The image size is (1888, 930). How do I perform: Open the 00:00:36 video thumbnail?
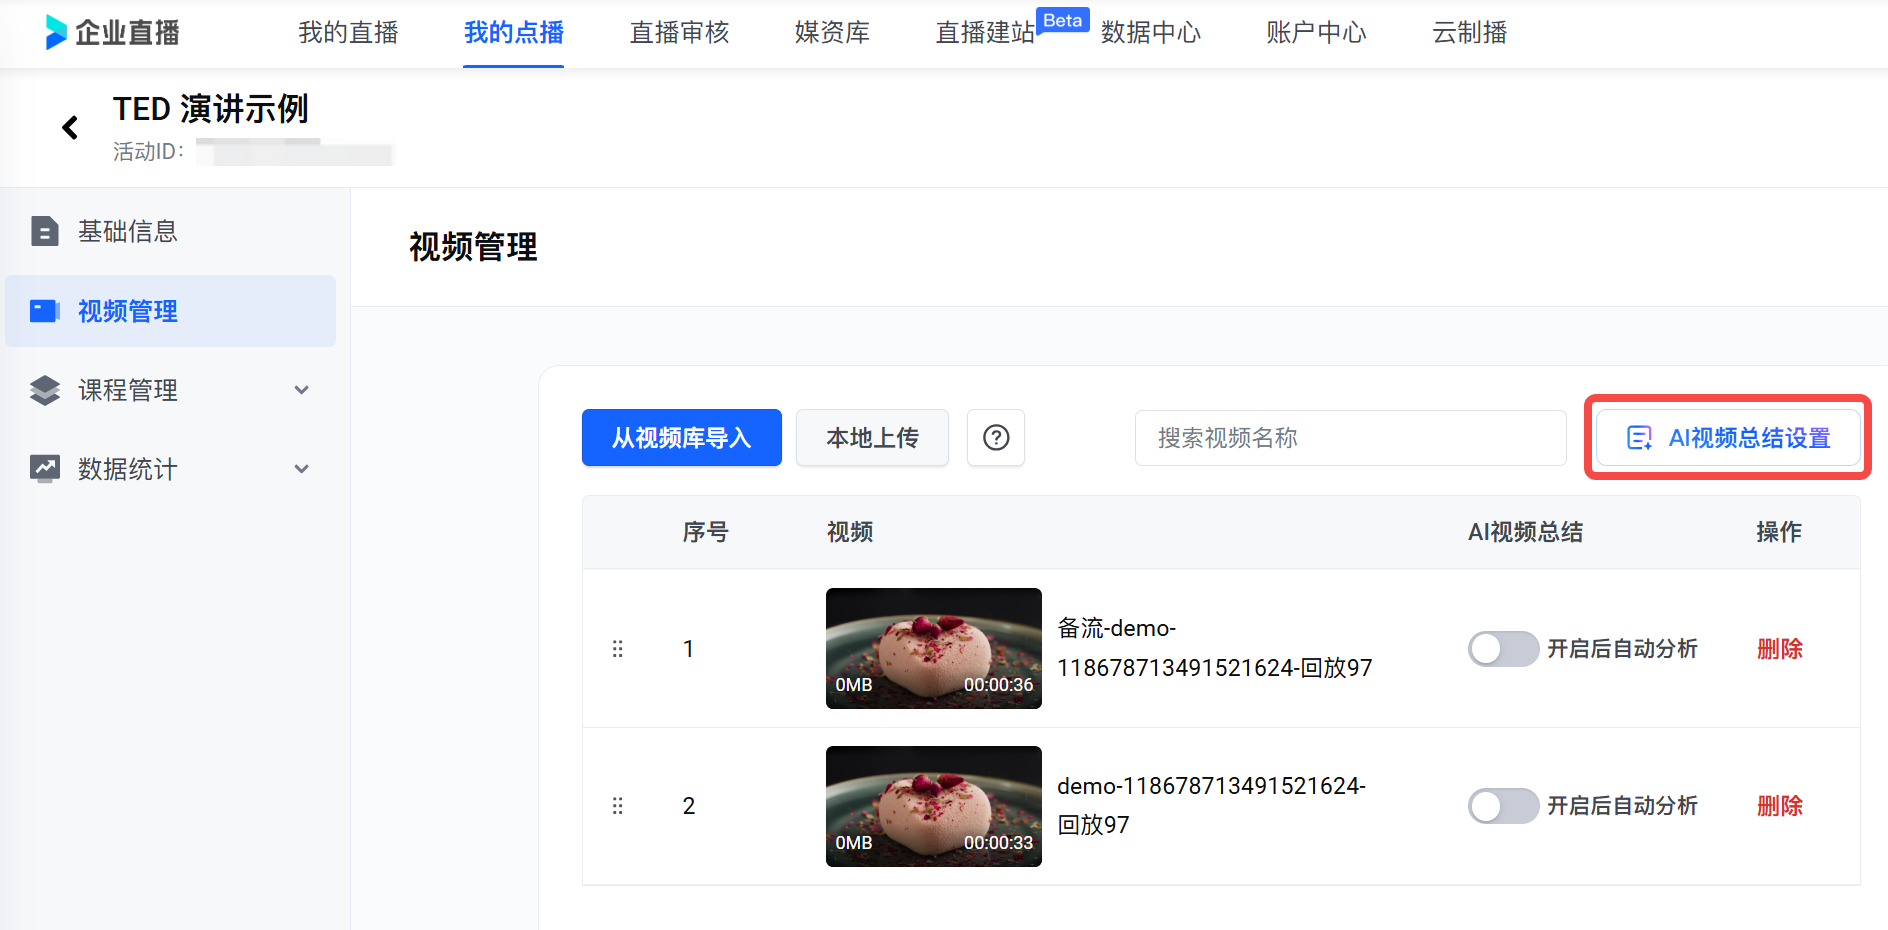point(934,648)
